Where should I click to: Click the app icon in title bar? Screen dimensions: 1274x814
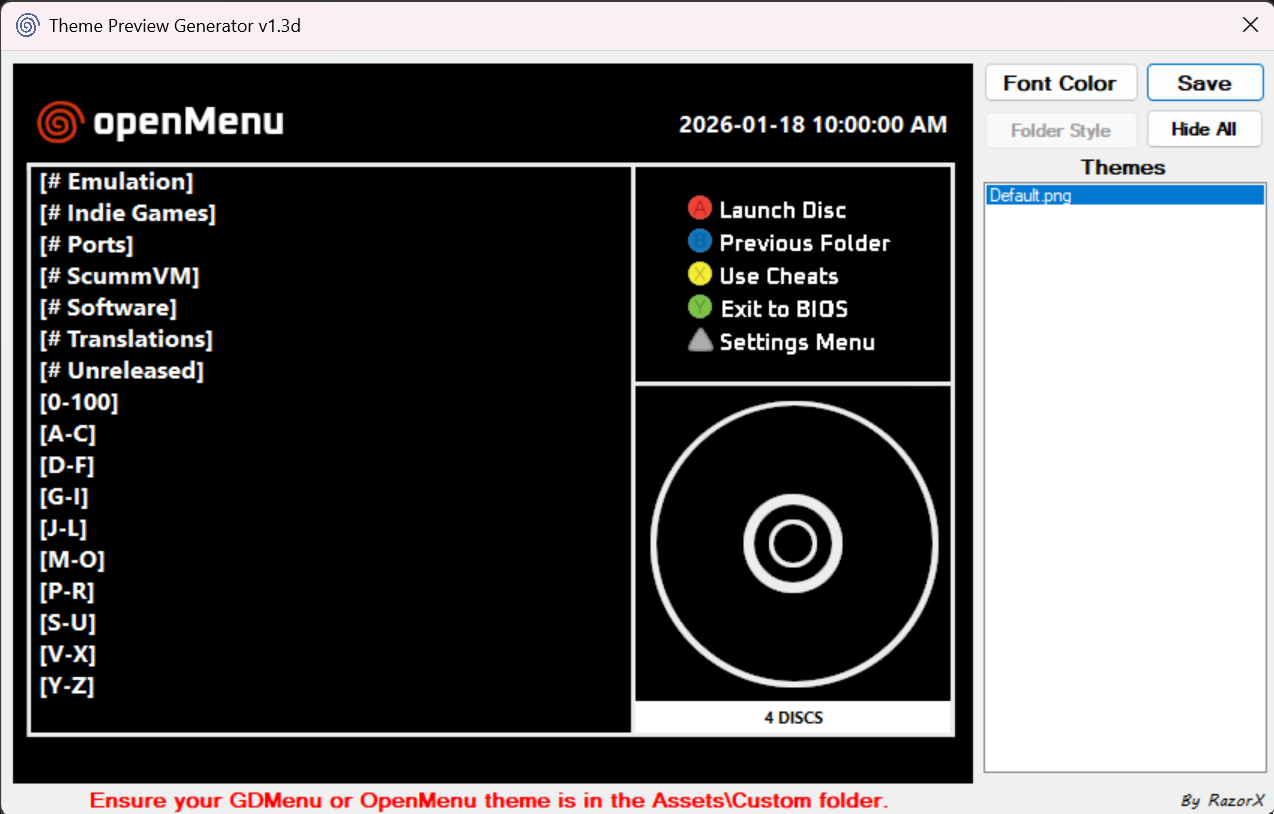click(28, 25)
